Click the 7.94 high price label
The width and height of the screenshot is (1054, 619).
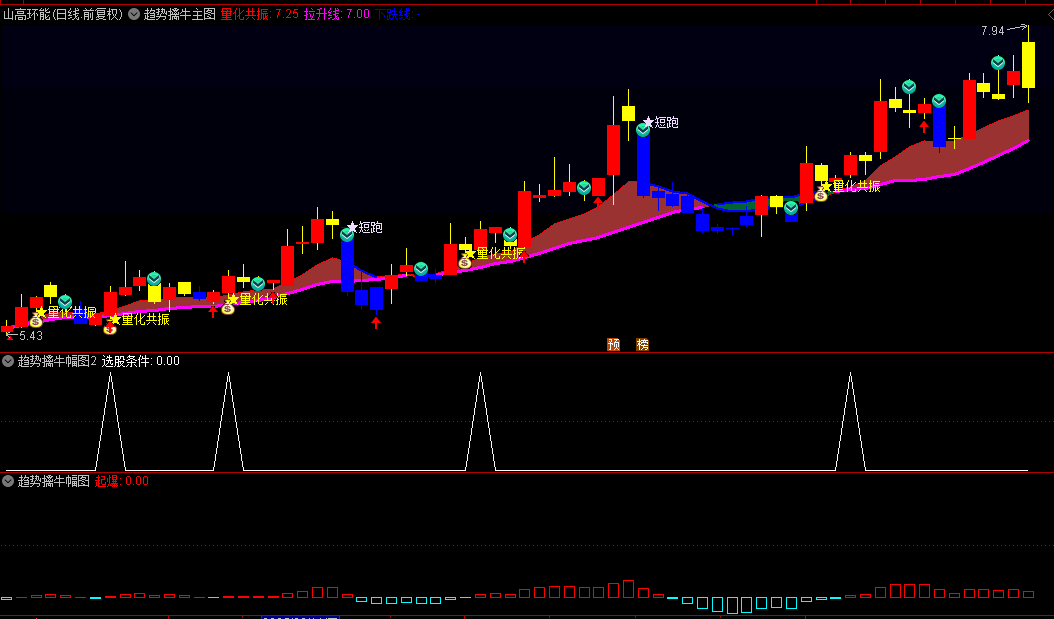point(993,30)
